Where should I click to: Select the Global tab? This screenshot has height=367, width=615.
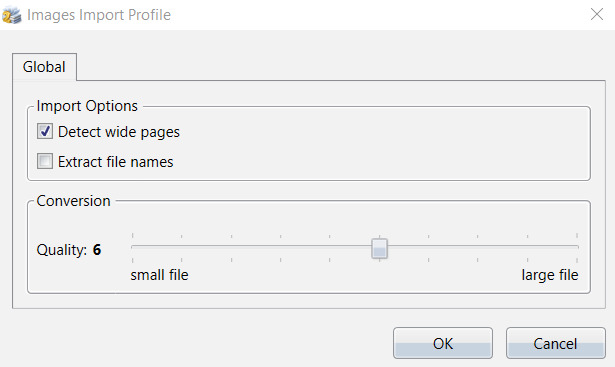[44, 67]
